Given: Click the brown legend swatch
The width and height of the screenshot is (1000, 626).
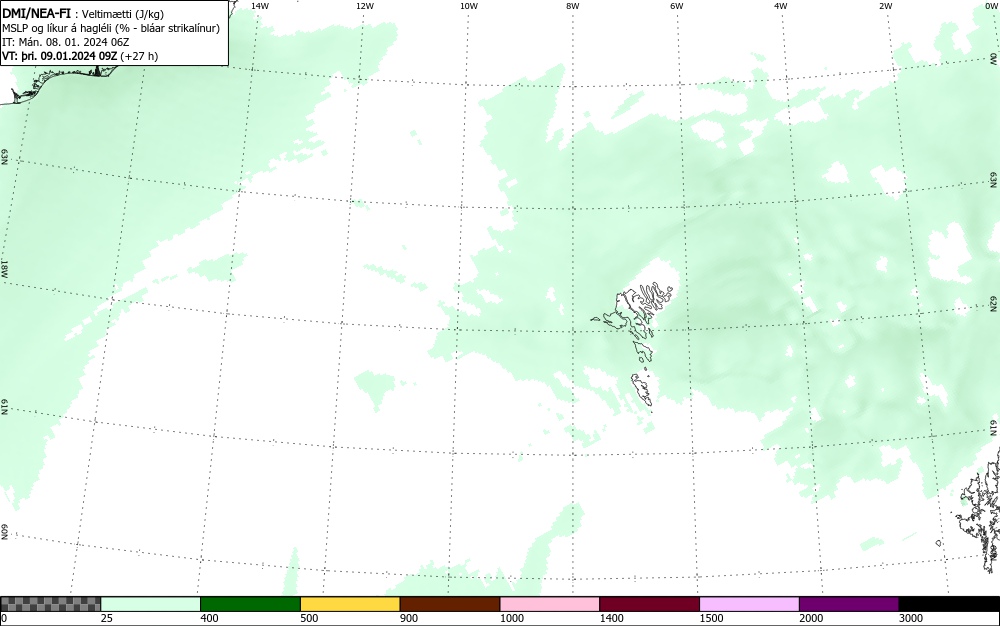Looking at the screenshot, I should (450, 604).
